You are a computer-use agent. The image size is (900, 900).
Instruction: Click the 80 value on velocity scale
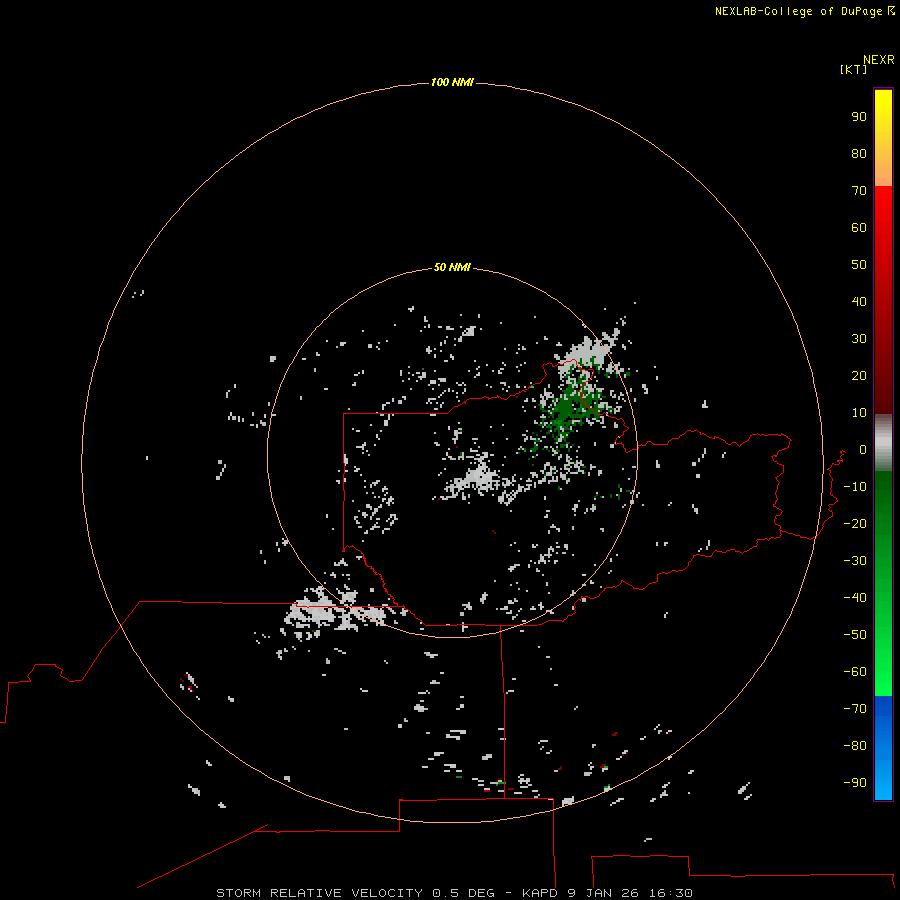click(x=859, y=153)
